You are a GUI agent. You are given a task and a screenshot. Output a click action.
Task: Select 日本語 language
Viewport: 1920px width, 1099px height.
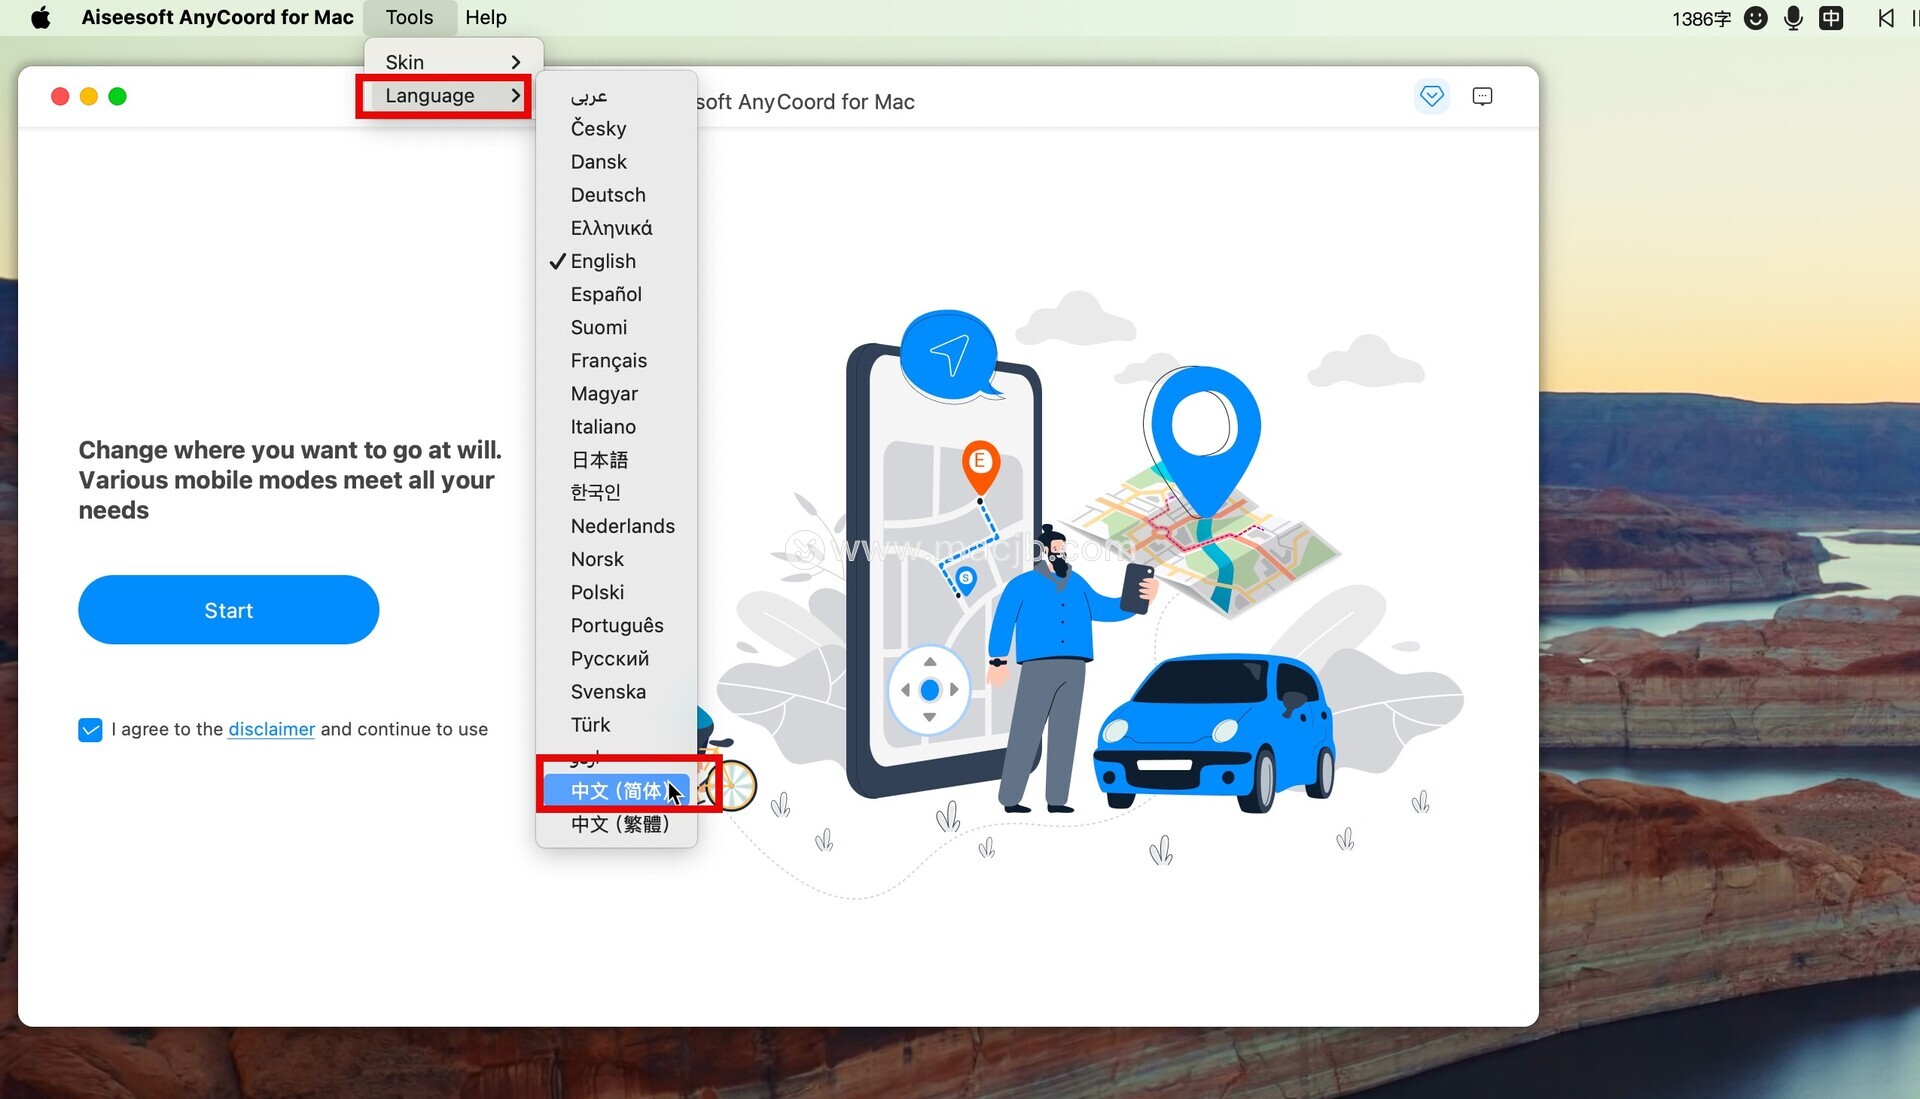click(616, 459)
